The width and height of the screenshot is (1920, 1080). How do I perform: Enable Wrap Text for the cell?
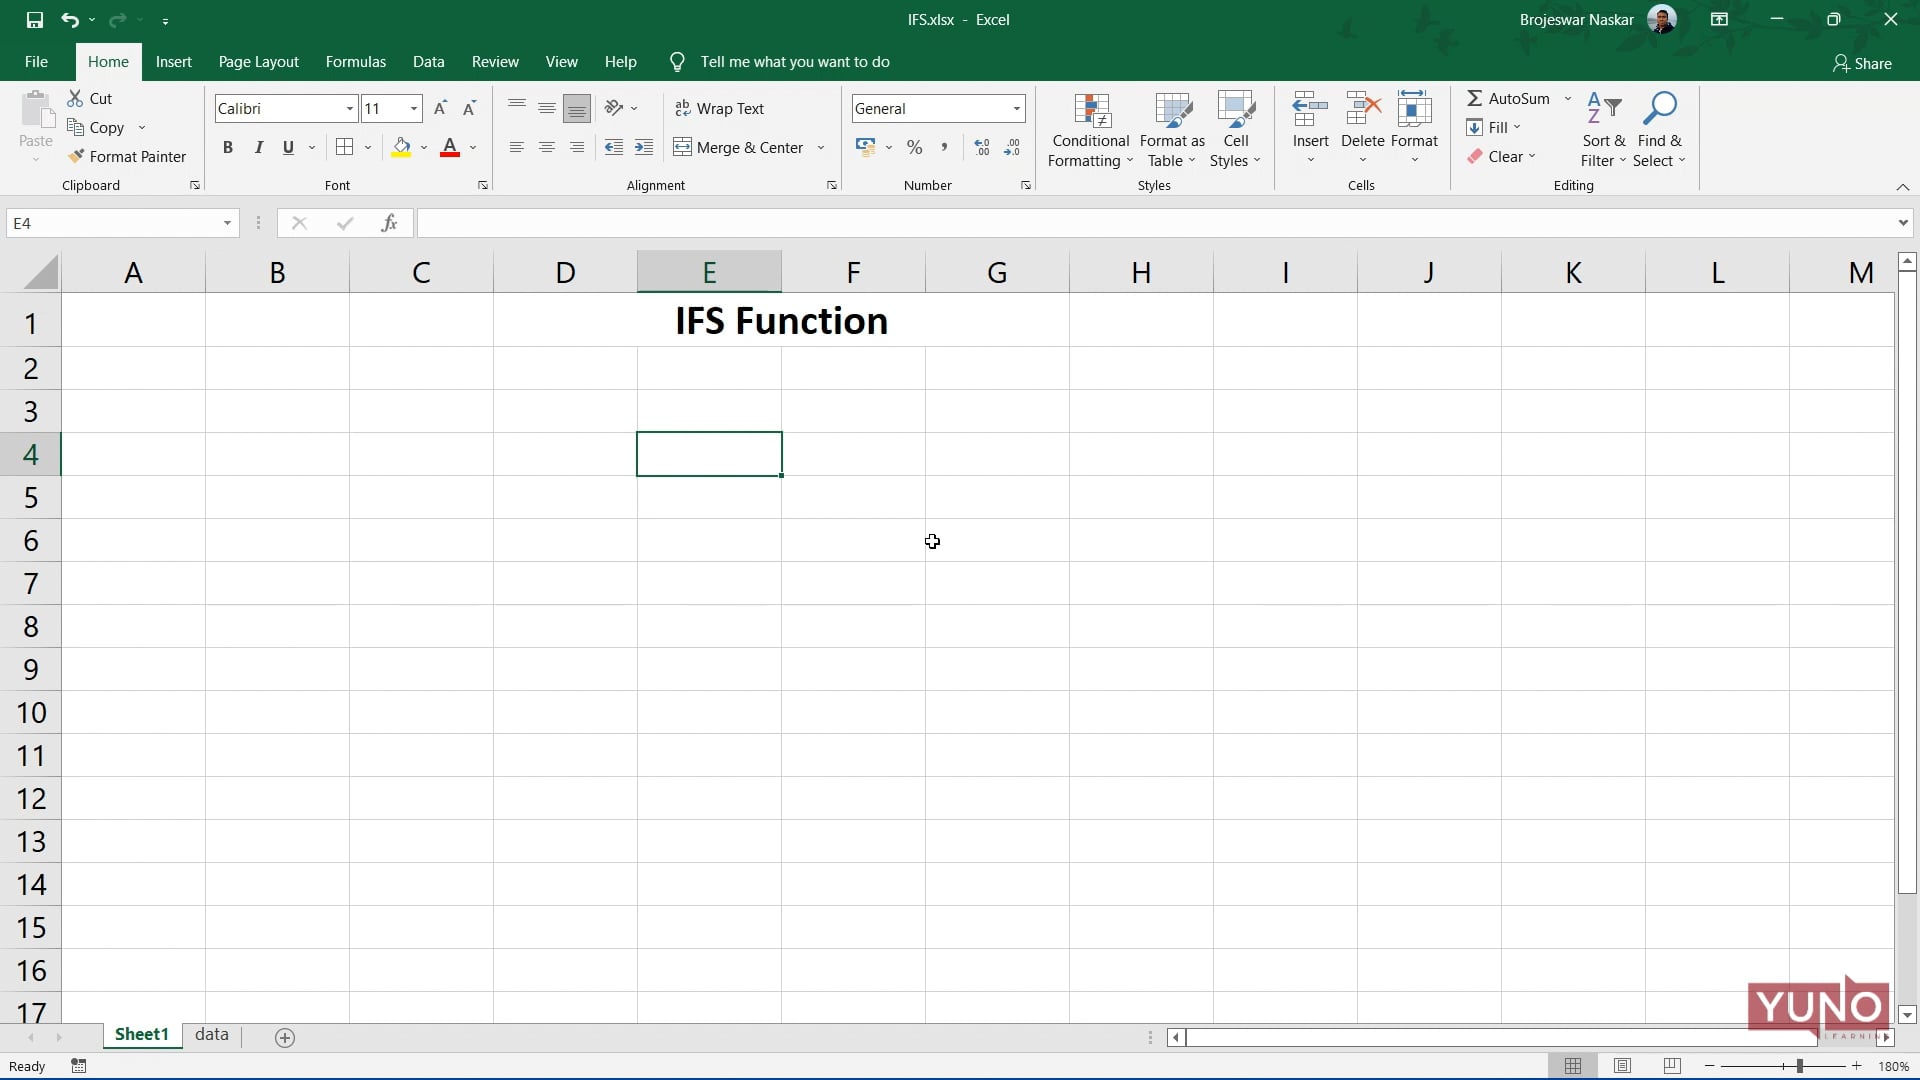point(720,108)
